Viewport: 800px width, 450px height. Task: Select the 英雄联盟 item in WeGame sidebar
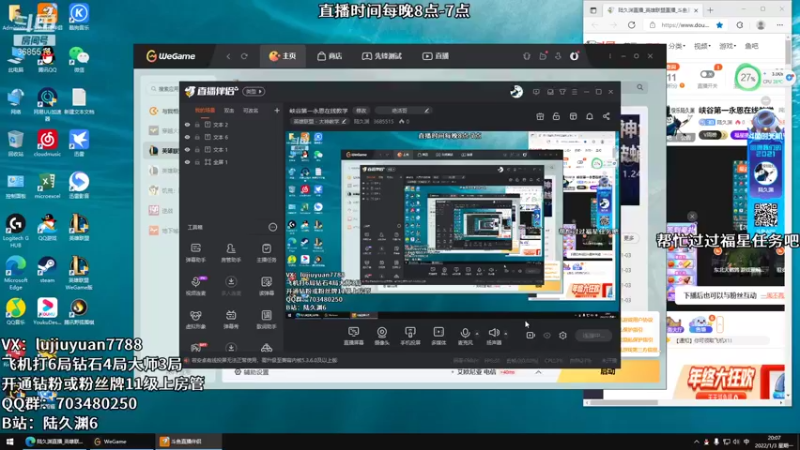163,151
